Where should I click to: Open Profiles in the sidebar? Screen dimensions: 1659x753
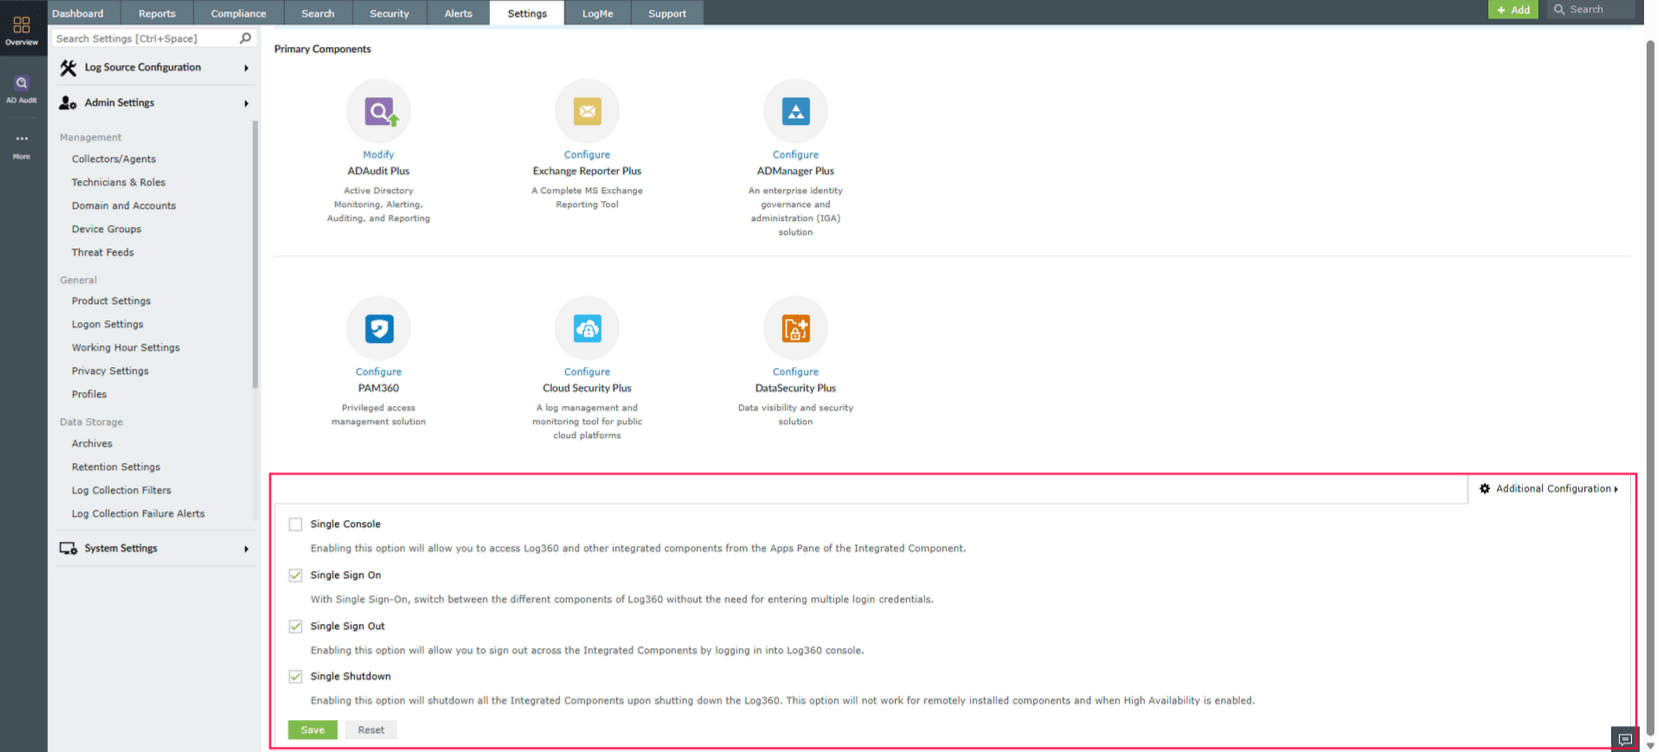coord(89,395)
